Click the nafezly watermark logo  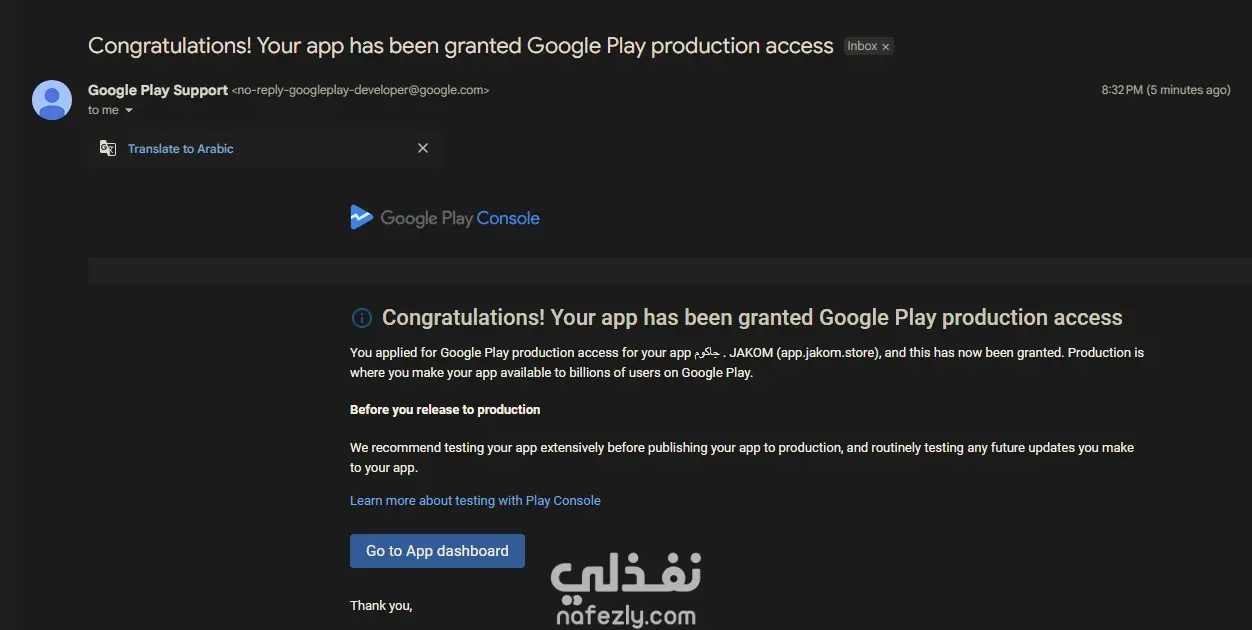coord(626,590)
